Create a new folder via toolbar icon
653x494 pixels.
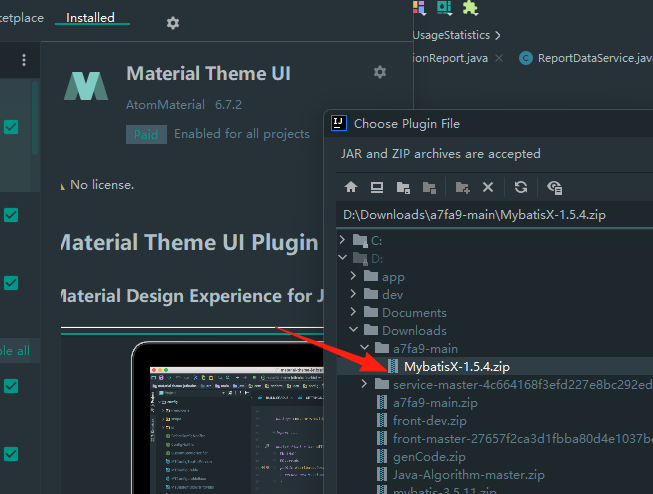pos(462,187)
